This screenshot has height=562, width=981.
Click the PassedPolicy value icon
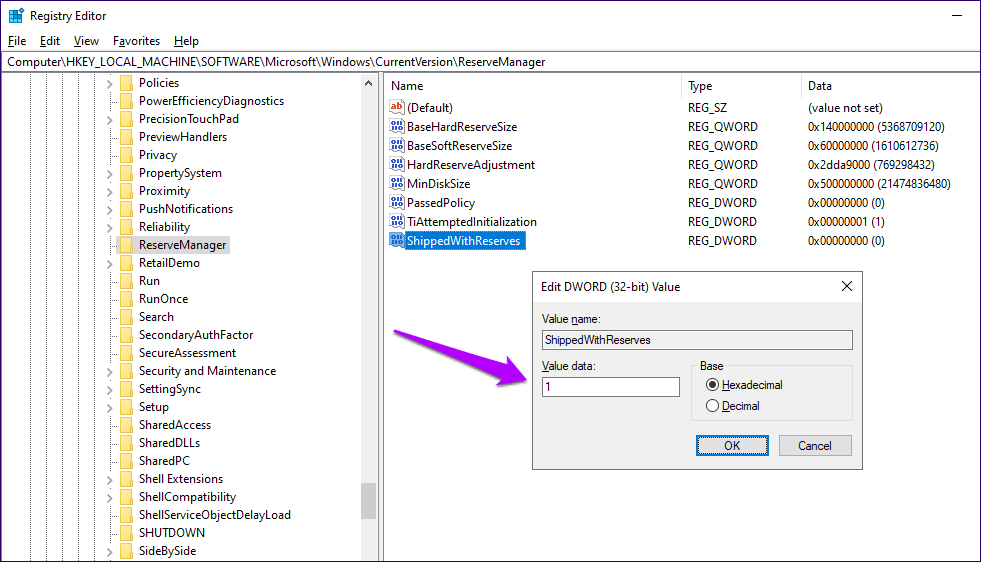click(x=397, y=202)
